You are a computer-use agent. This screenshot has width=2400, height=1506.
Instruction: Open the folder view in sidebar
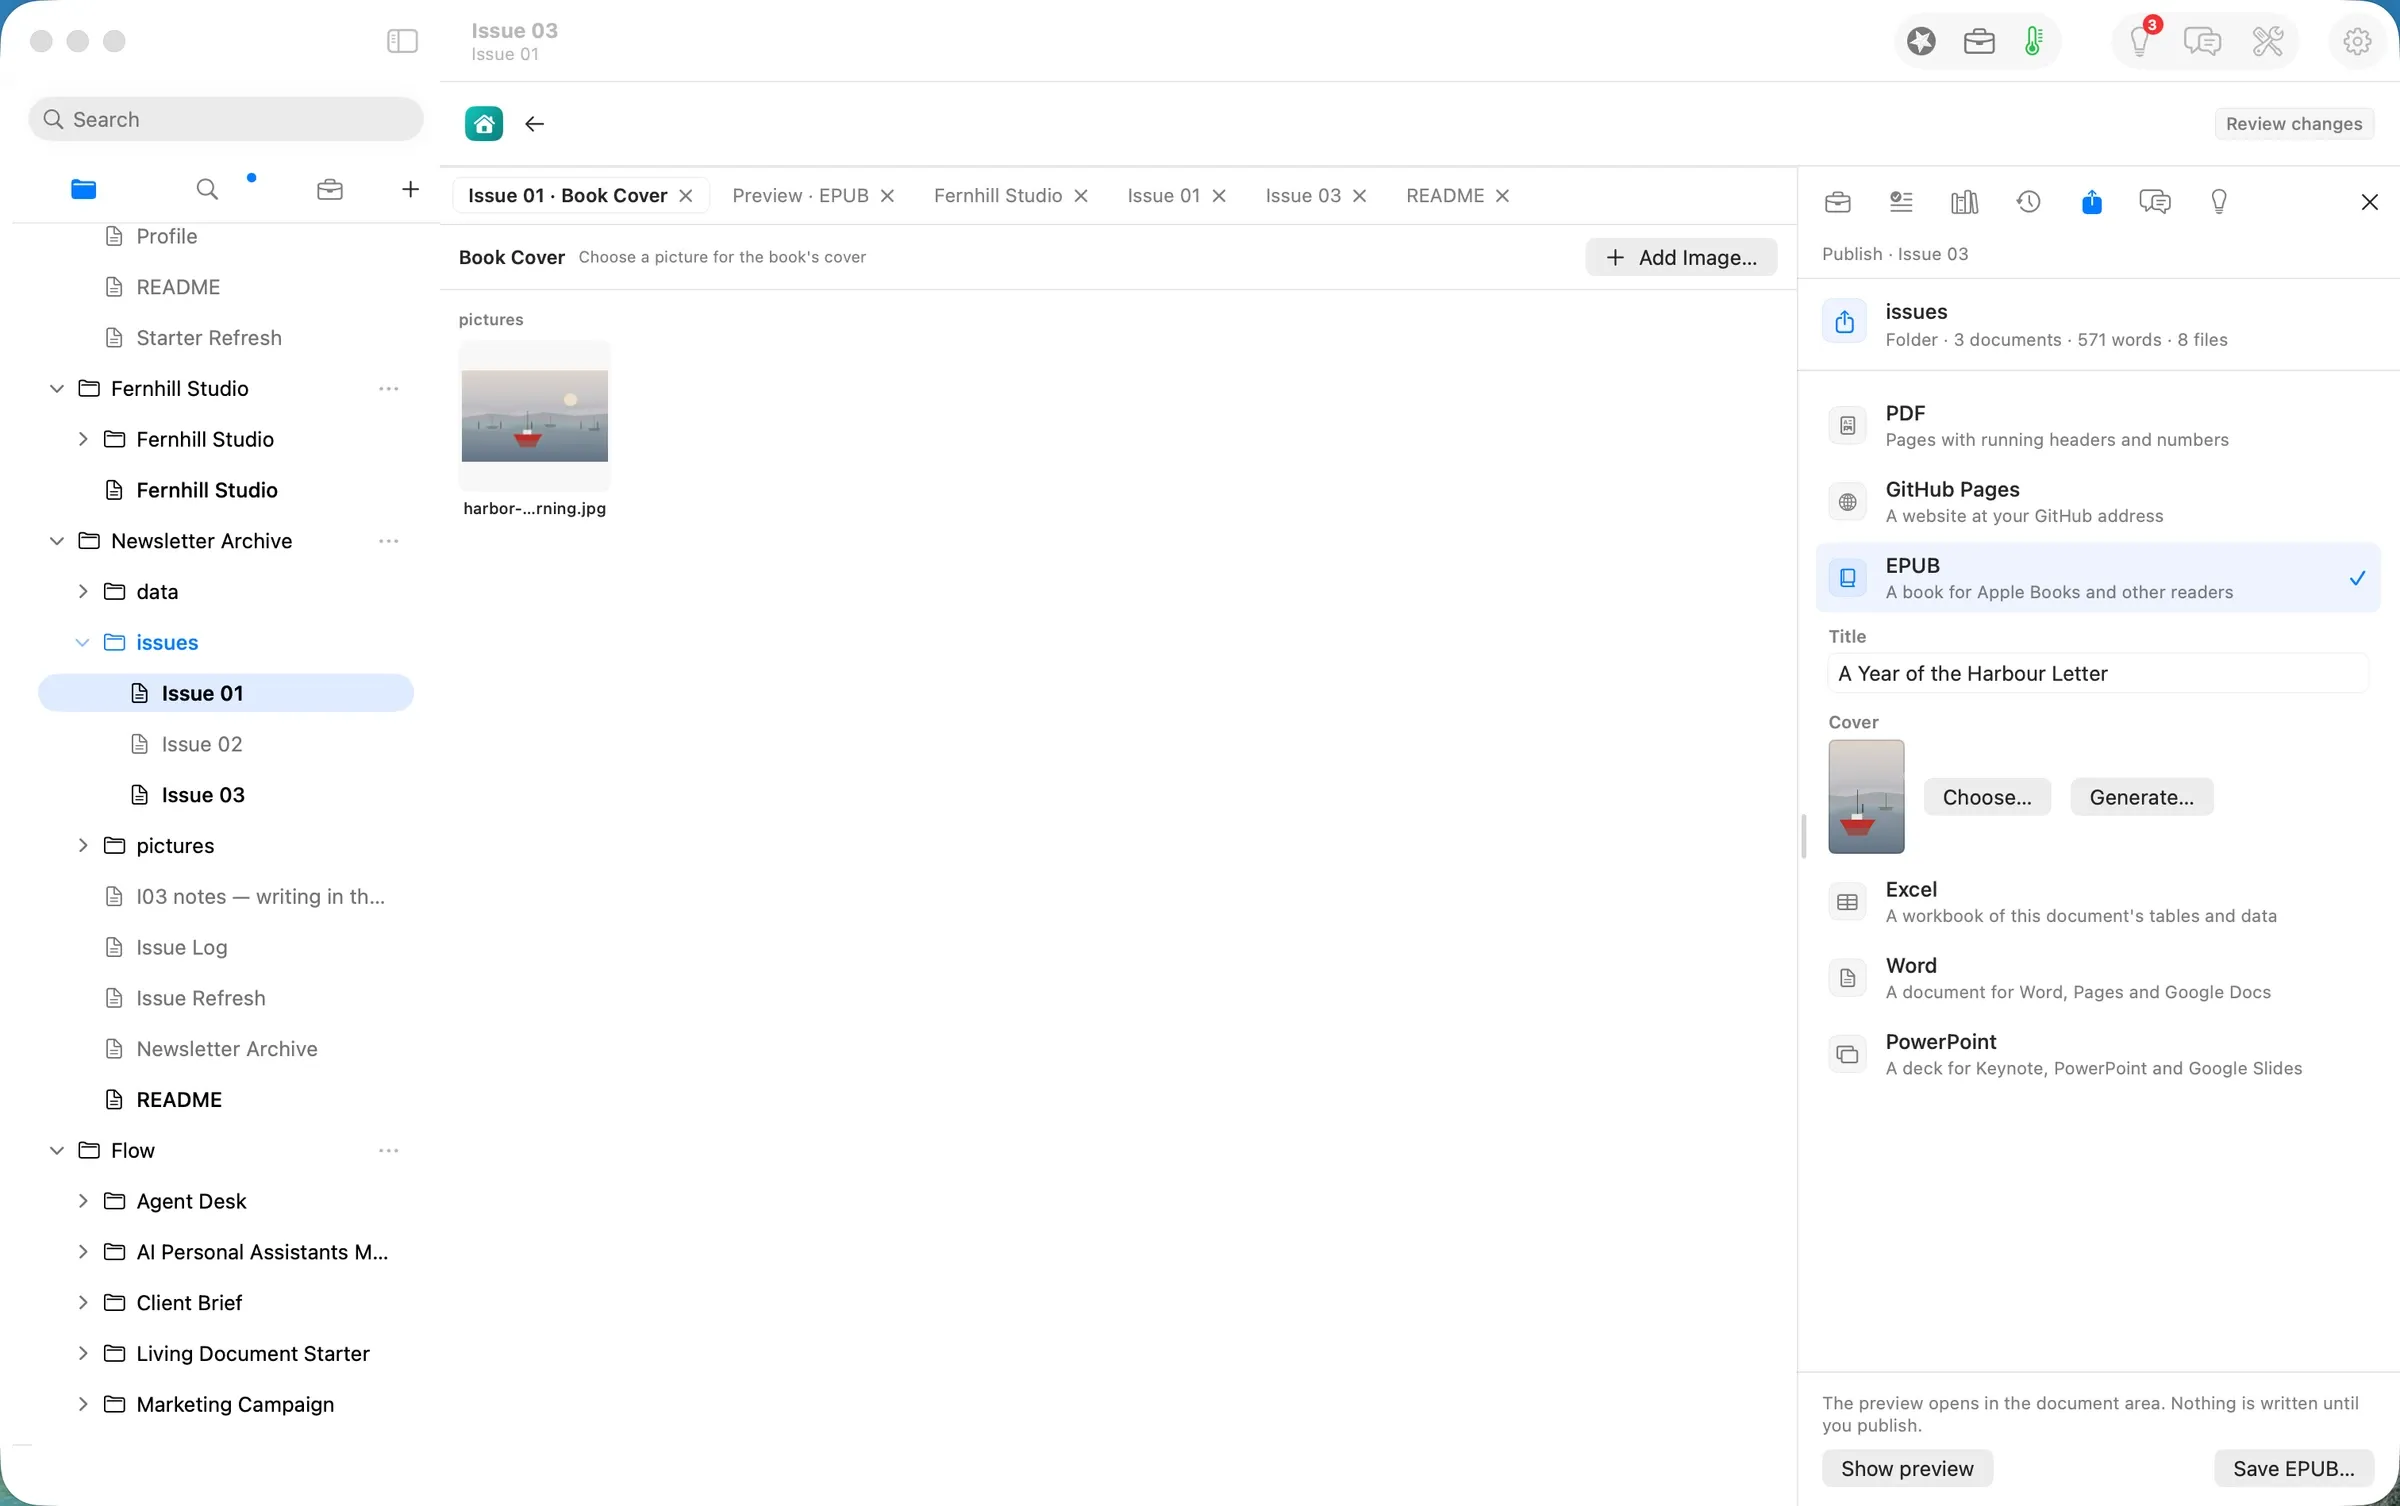[83, 189]
